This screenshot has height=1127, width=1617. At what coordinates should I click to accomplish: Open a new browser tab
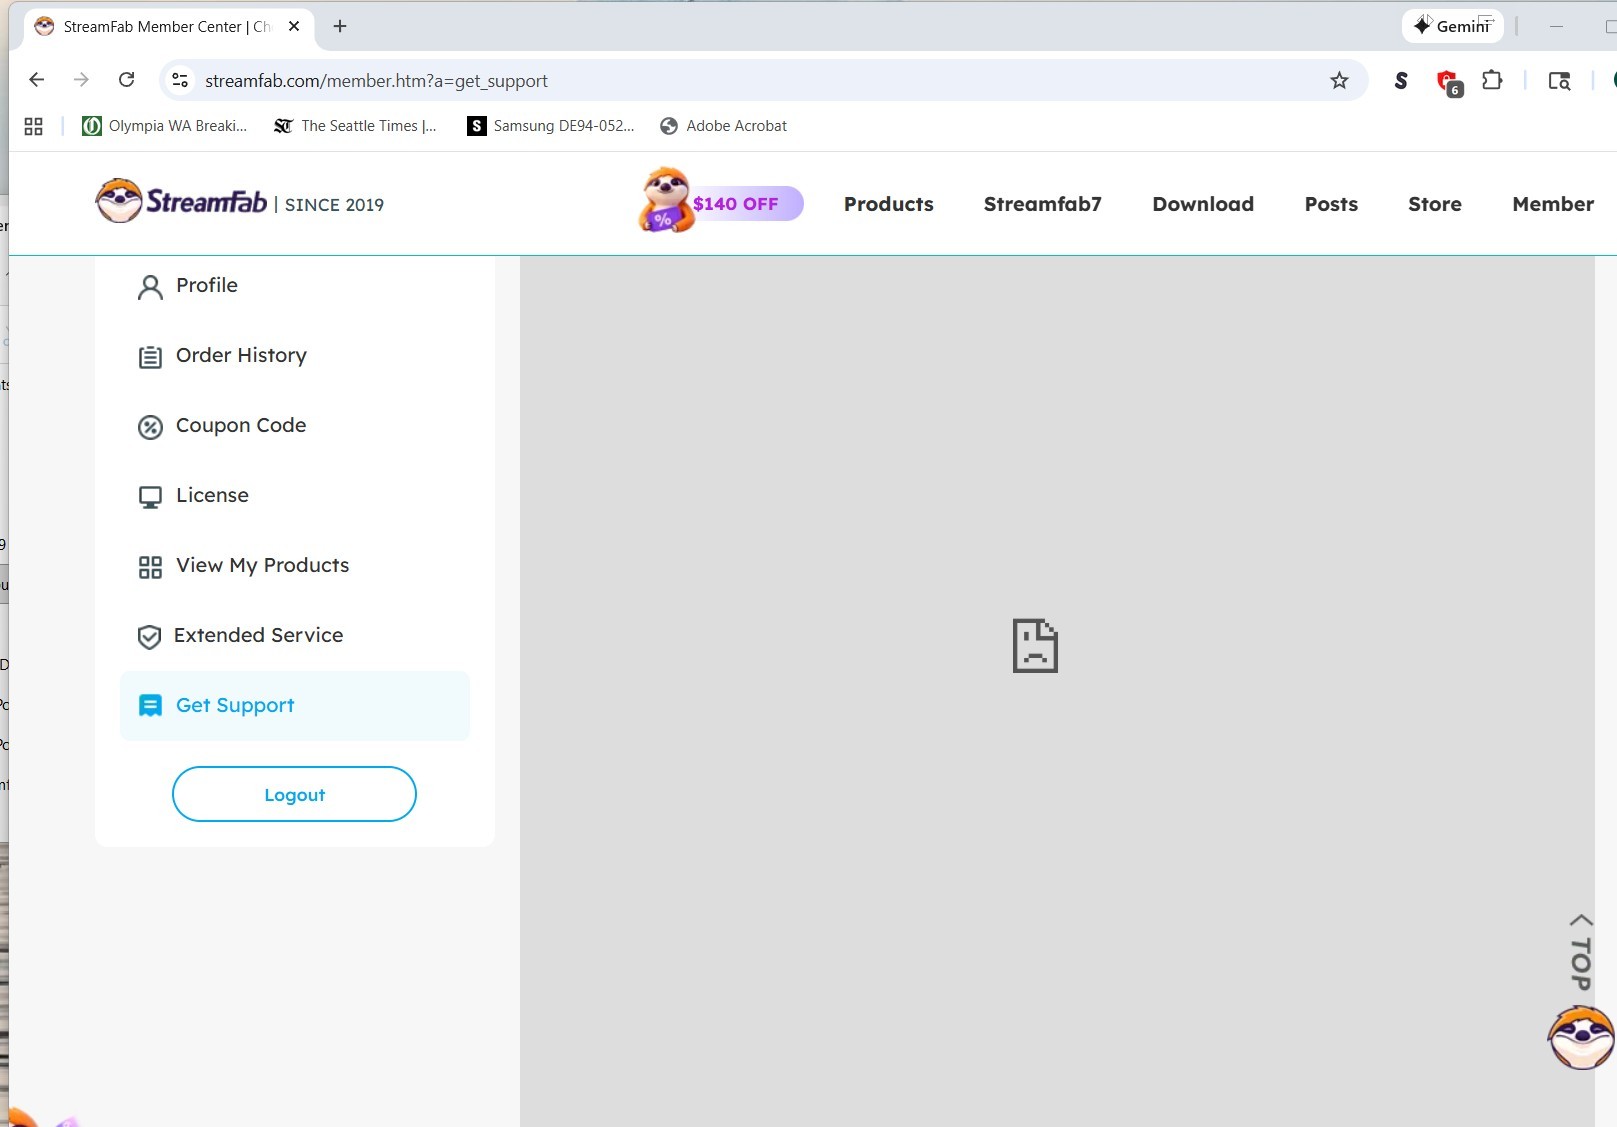pos(340,26)
